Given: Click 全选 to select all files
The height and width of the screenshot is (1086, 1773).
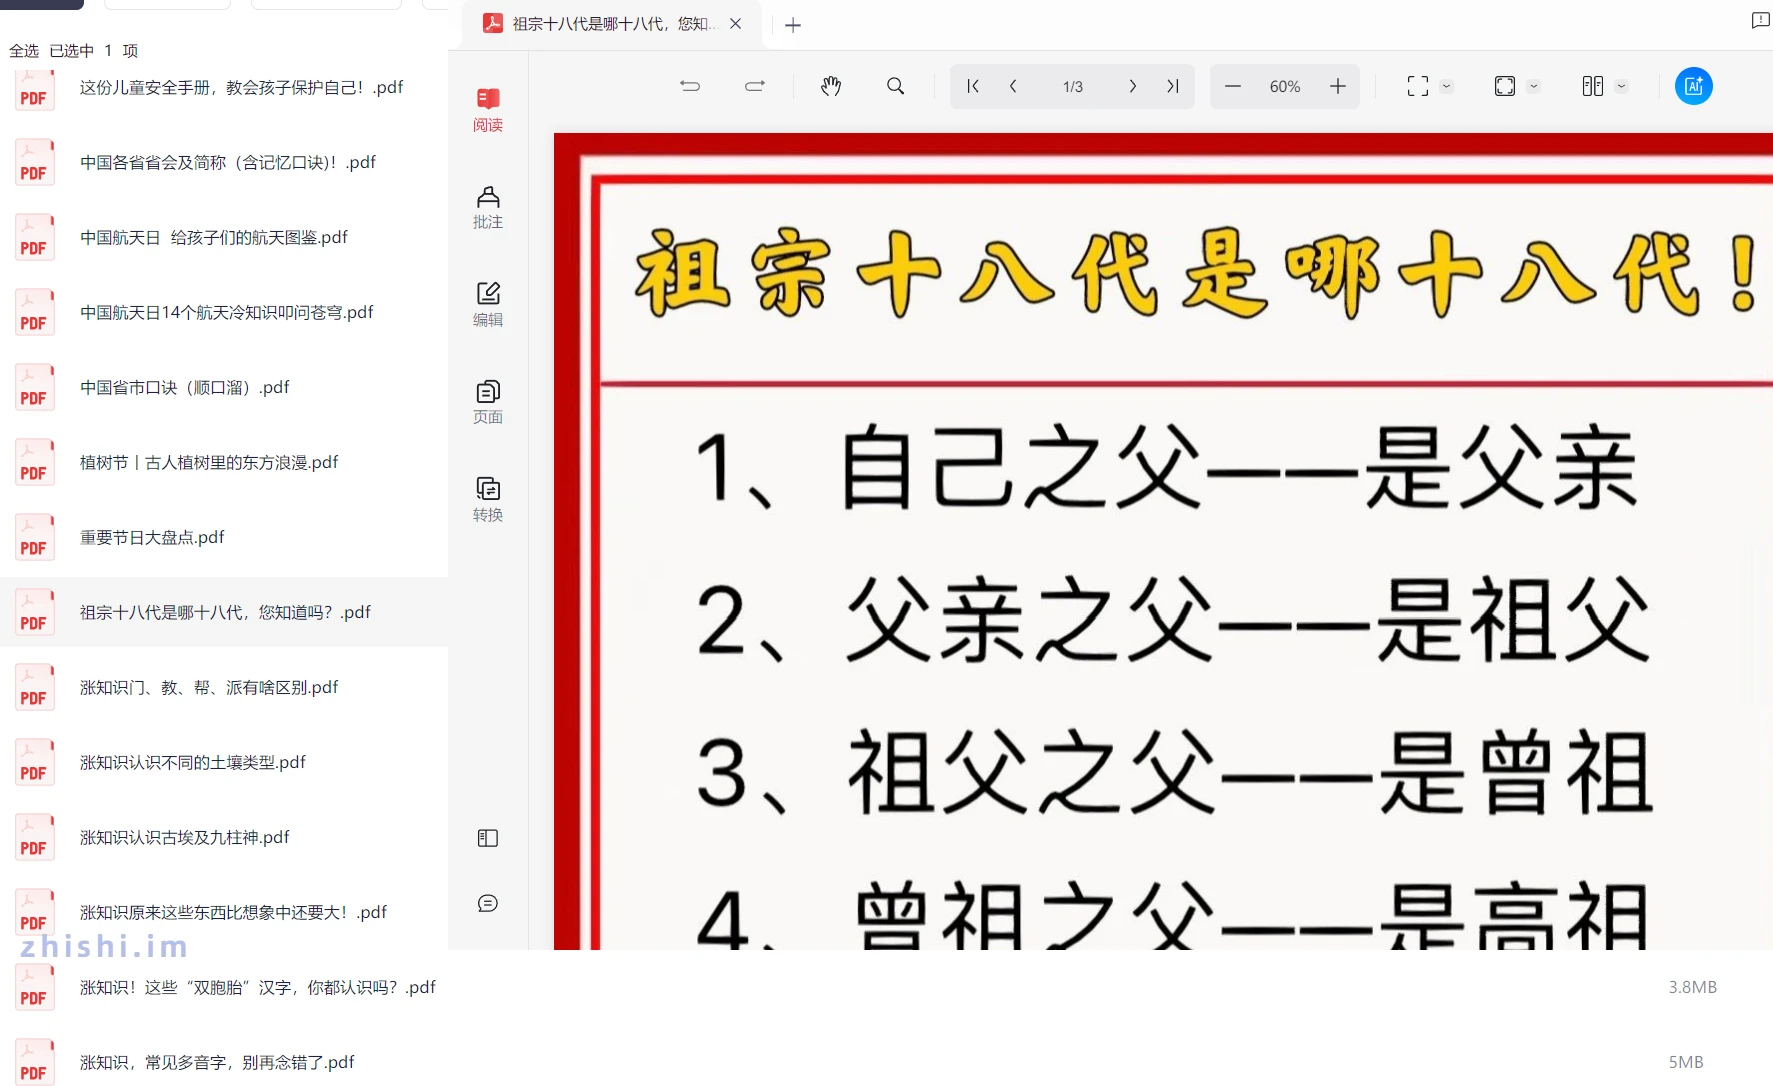Looking at the screenshot, I should pyautogui.click(x=24, y=51).
